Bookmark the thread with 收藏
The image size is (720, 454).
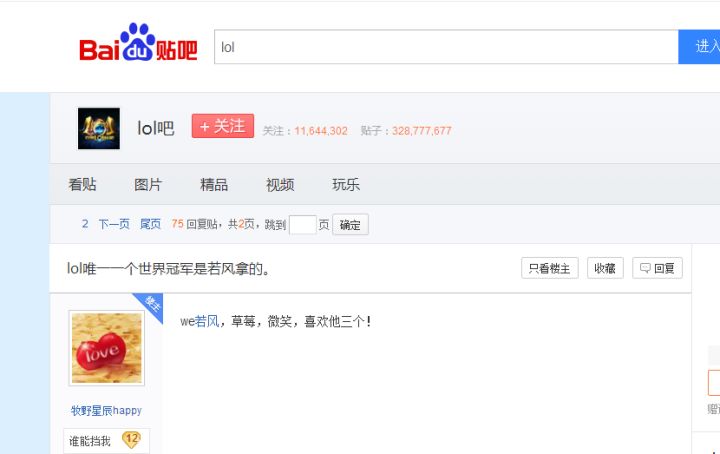[605, 268]
